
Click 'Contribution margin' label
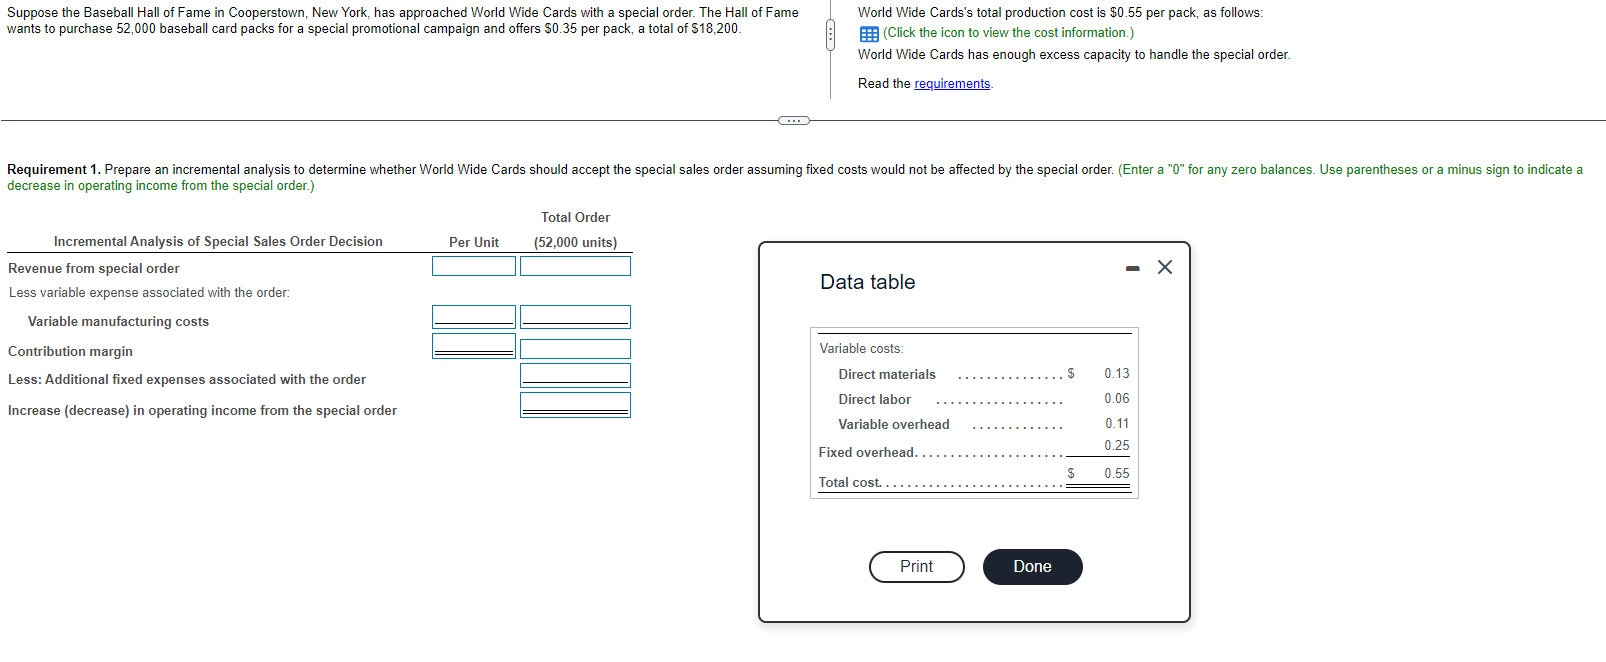pos(70,352)
